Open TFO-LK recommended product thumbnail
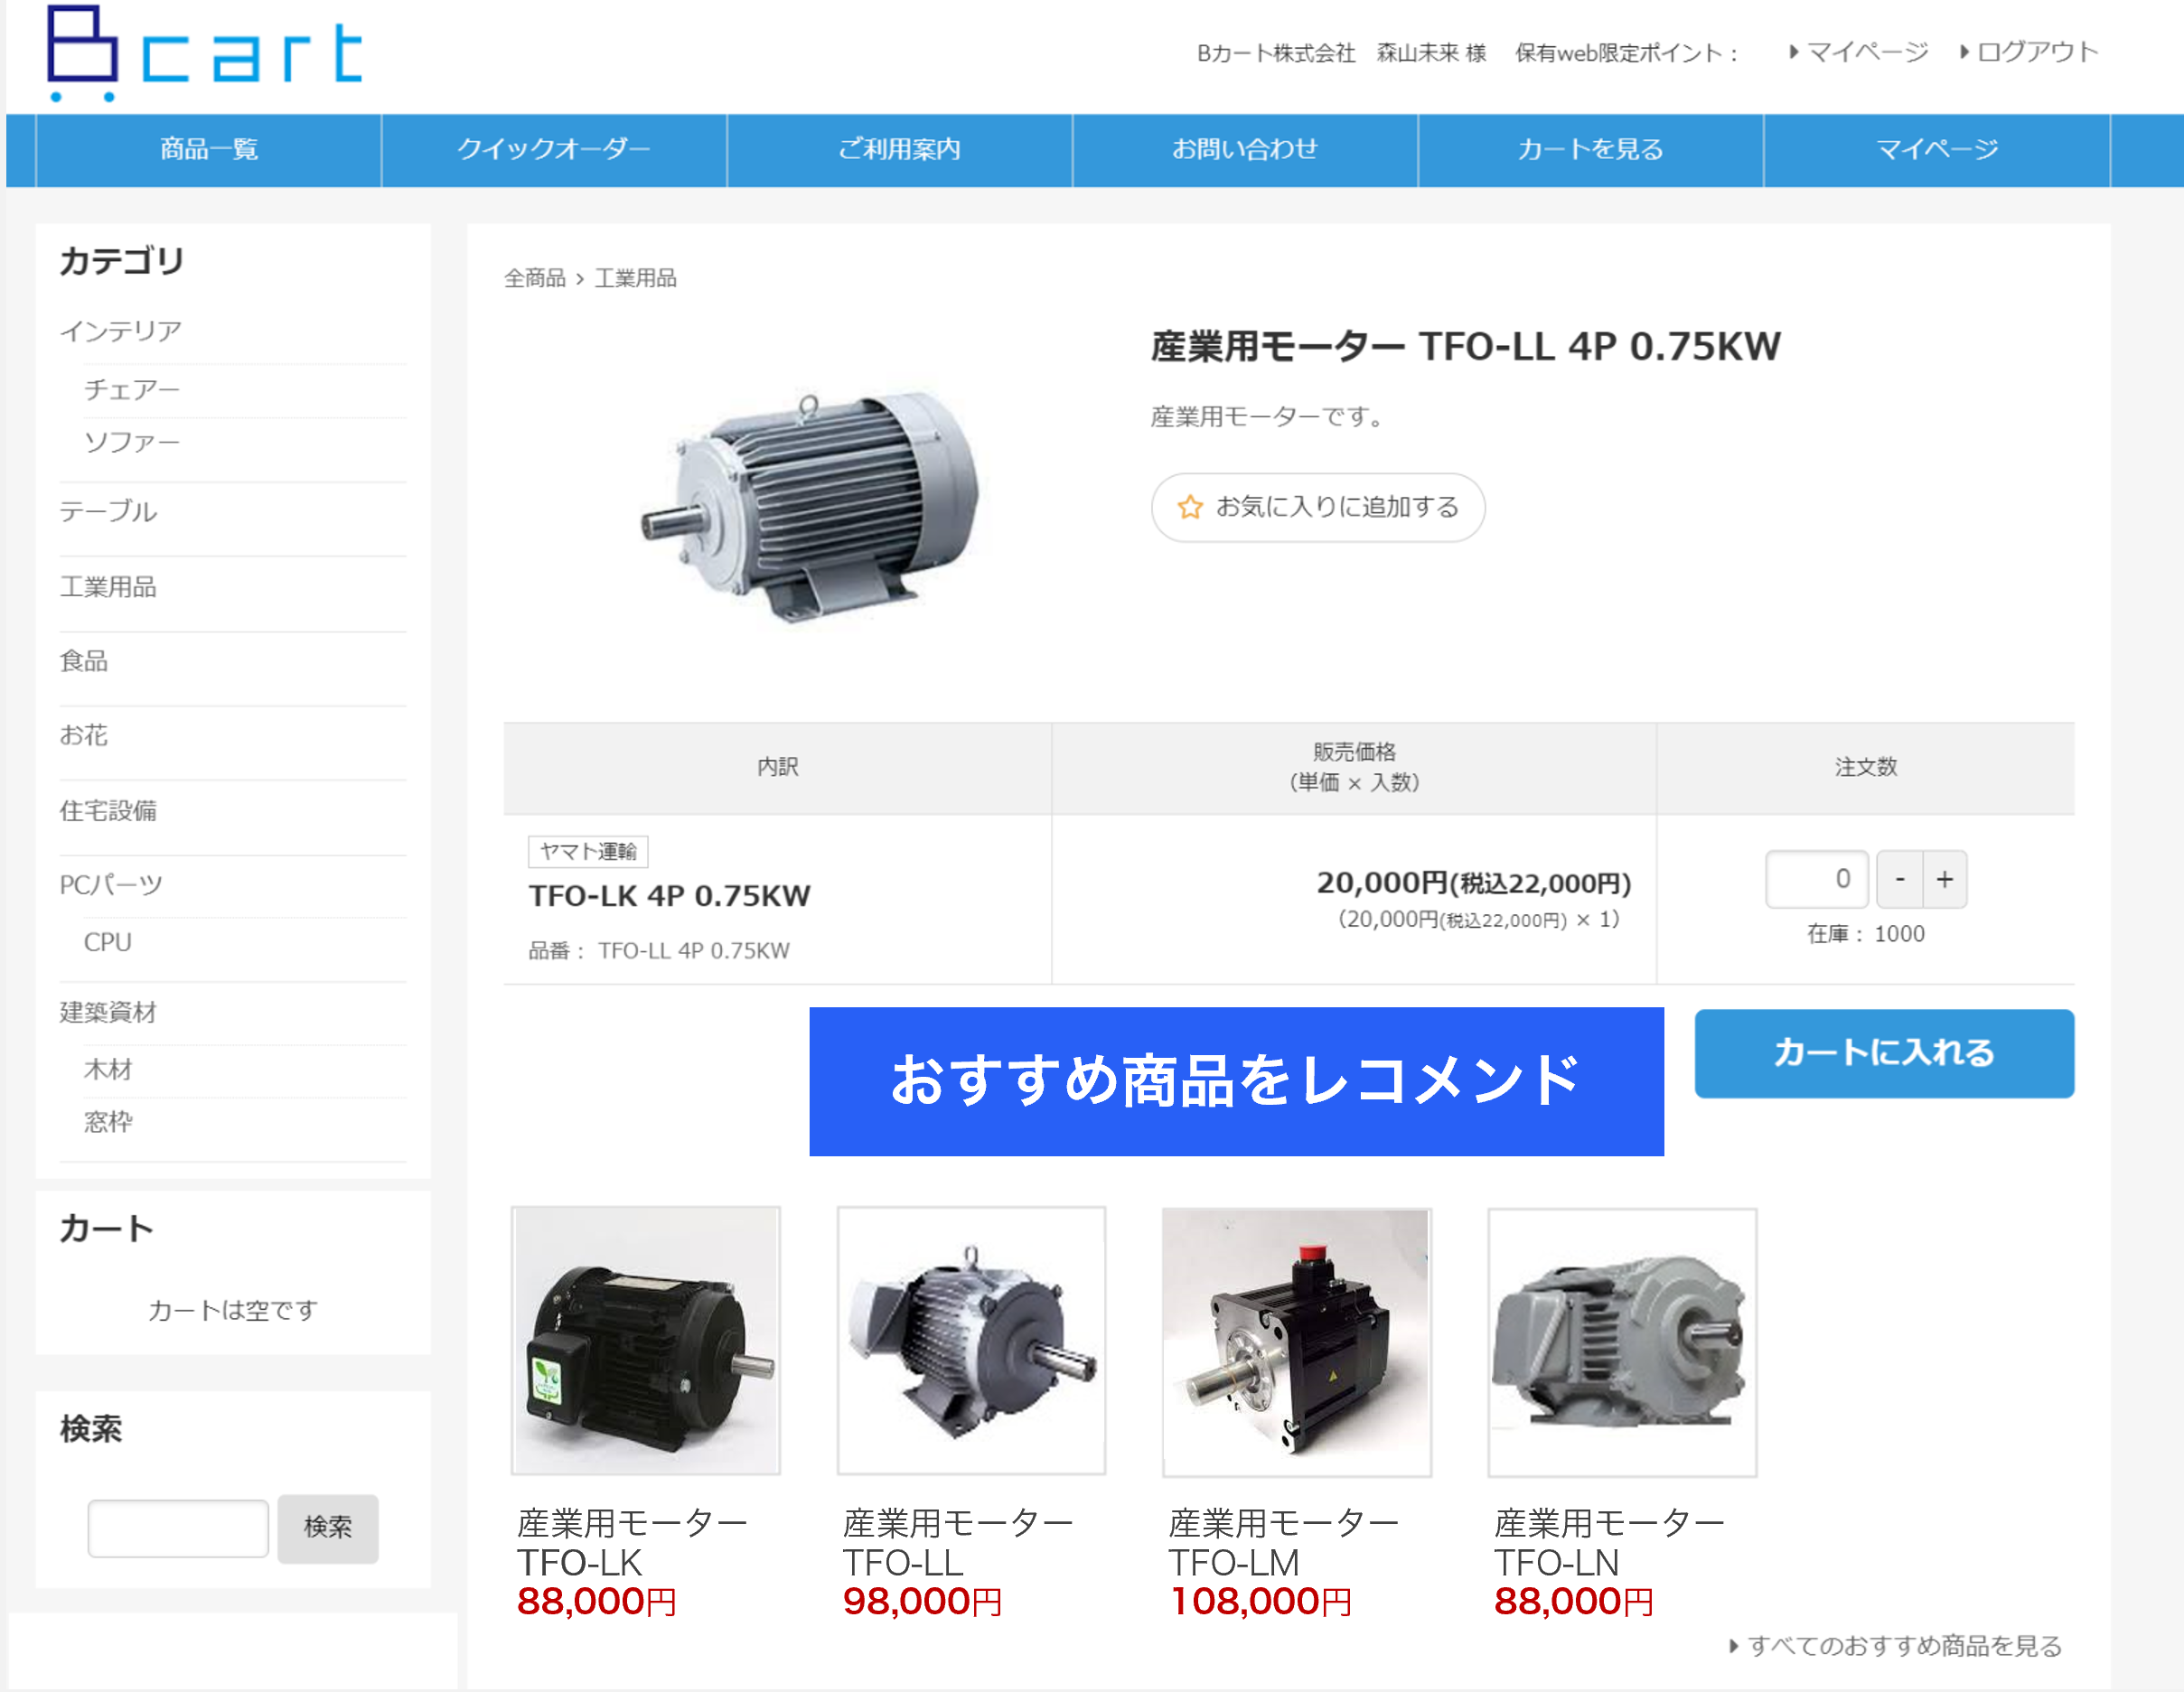 pyautogui.click(x=646, y=1341)
